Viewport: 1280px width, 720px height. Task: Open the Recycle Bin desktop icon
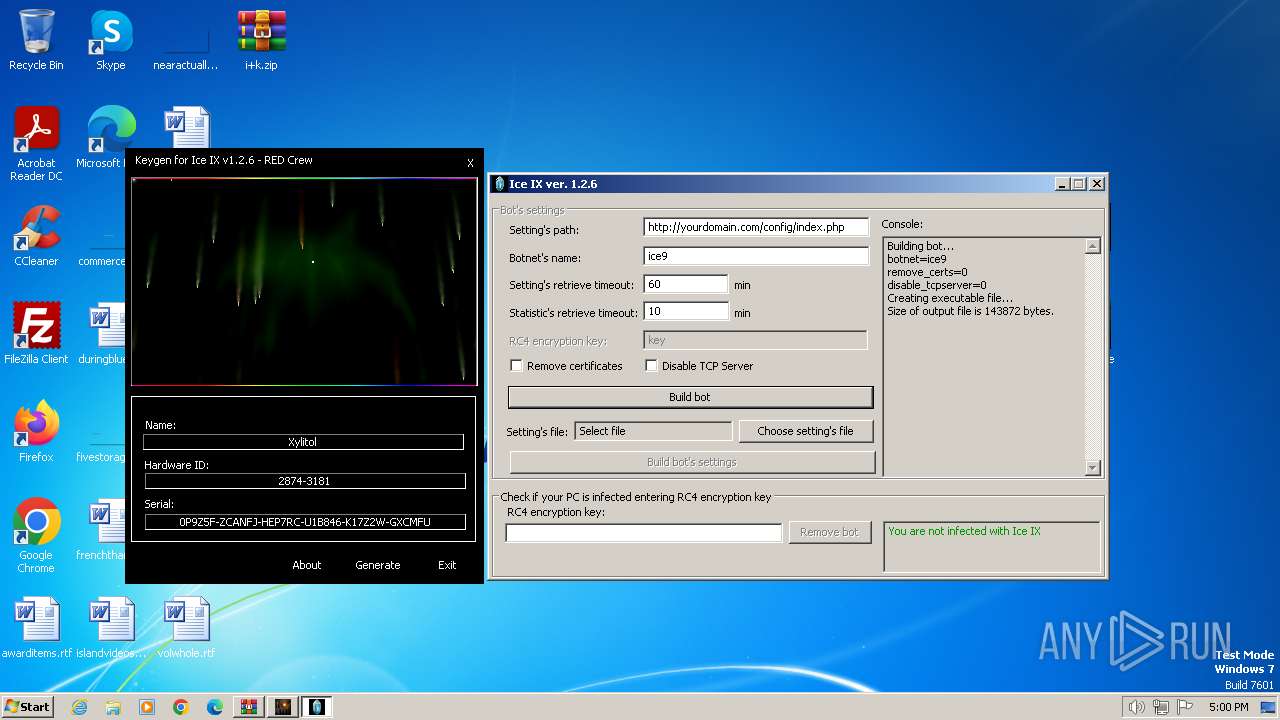(36, 41)
